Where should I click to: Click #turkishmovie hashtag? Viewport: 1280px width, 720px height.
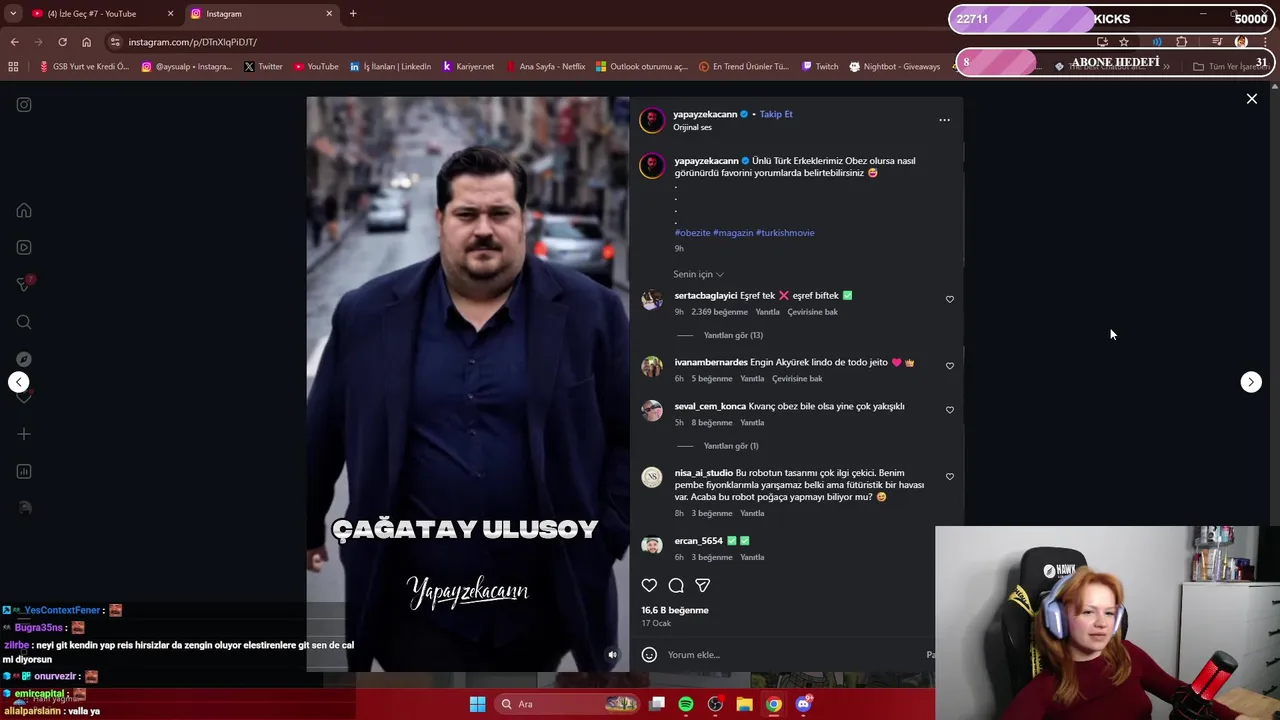[785, 233]
